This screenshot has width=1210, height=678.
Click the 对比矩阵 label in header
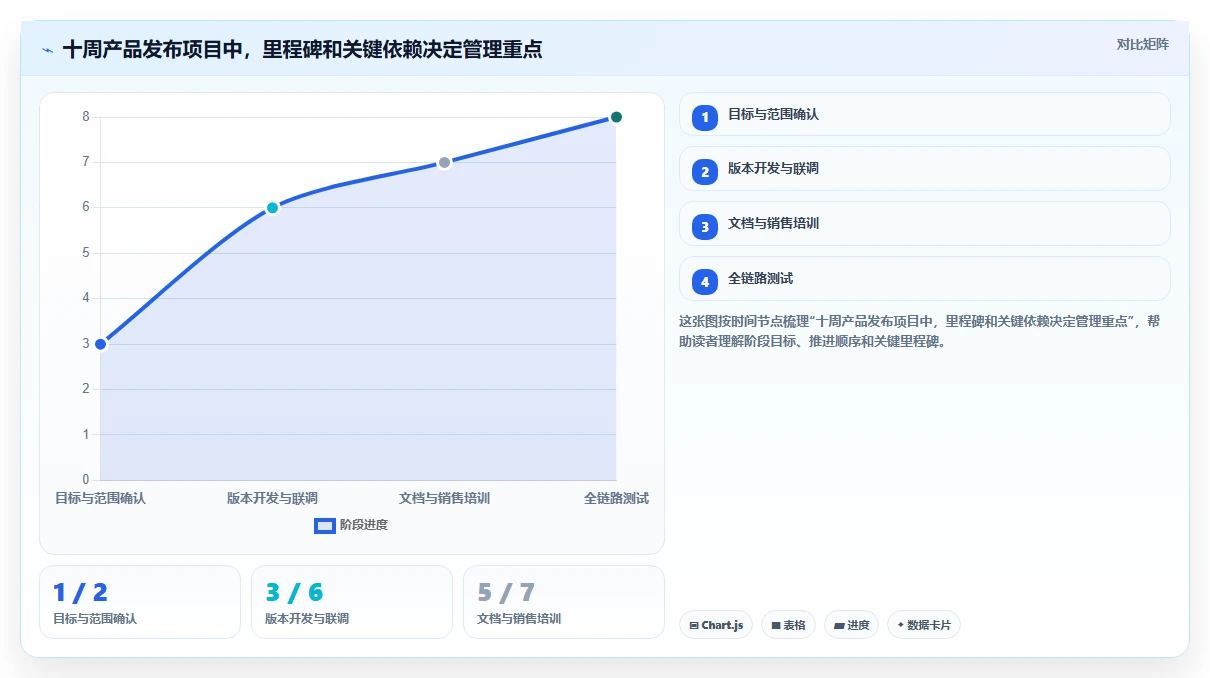[1143, 44]
